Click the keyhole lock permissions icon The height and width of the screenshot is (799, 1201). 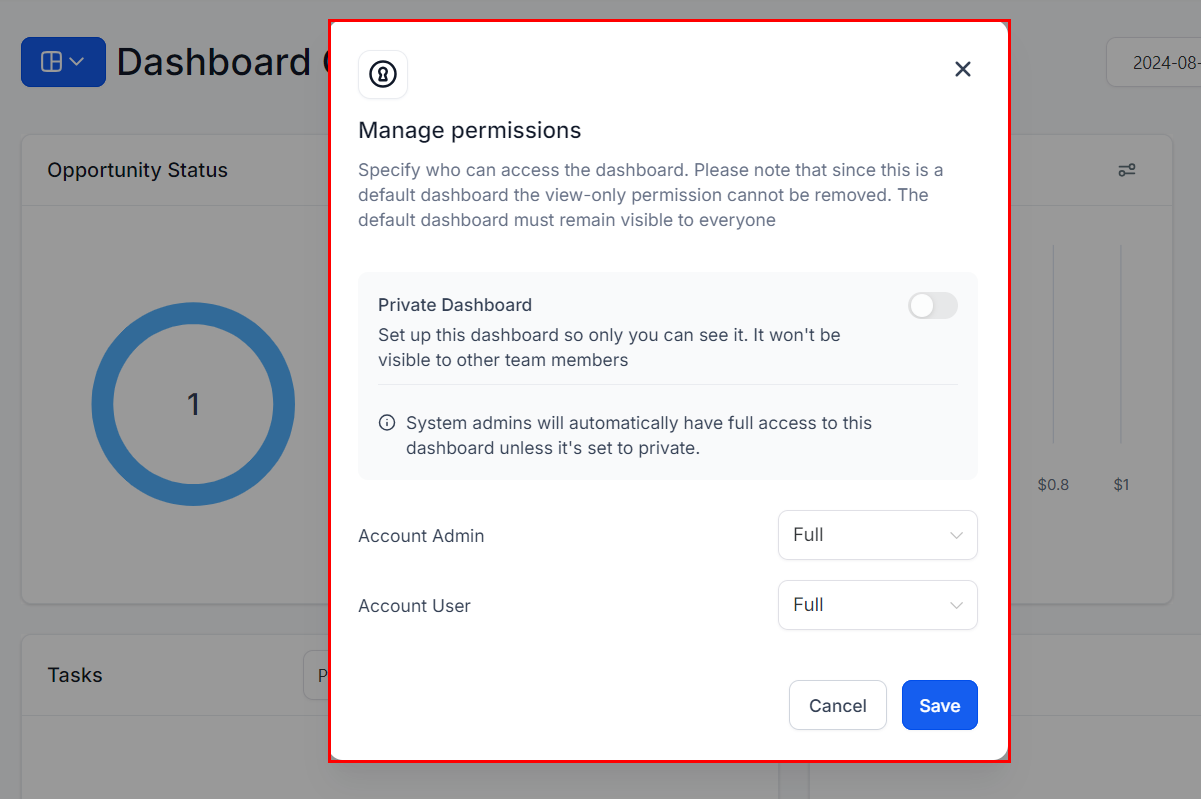[383, 74]
